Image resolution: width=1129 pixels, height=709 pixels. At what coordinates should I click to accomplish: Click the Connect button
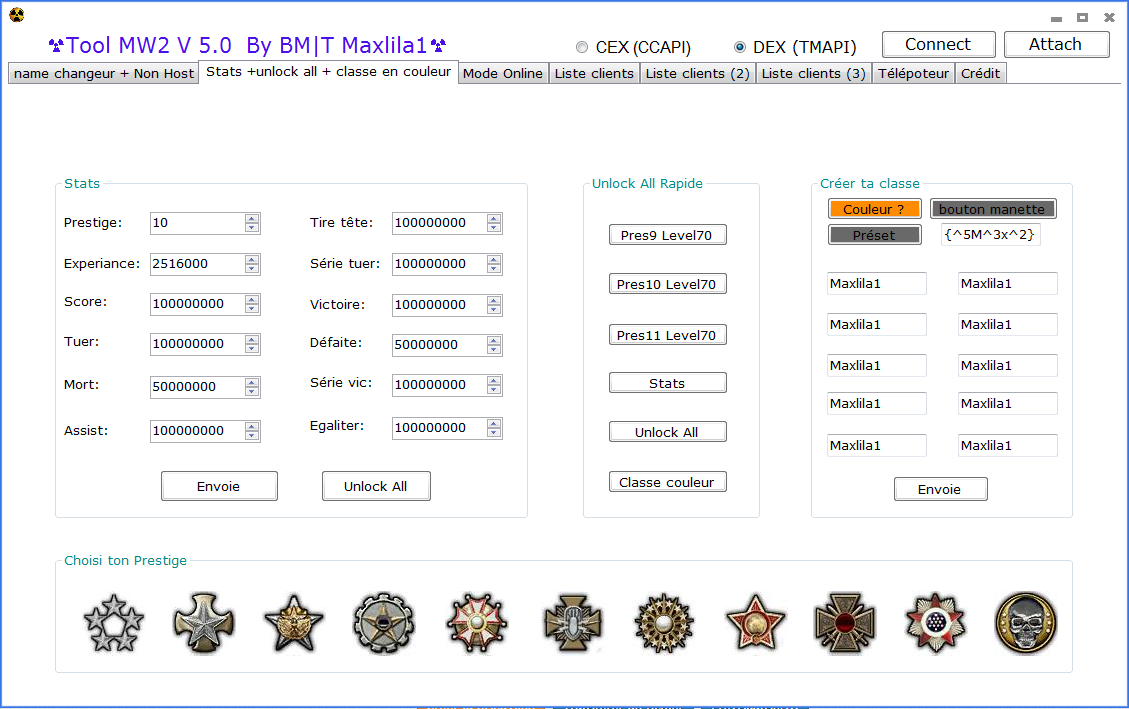939,45
